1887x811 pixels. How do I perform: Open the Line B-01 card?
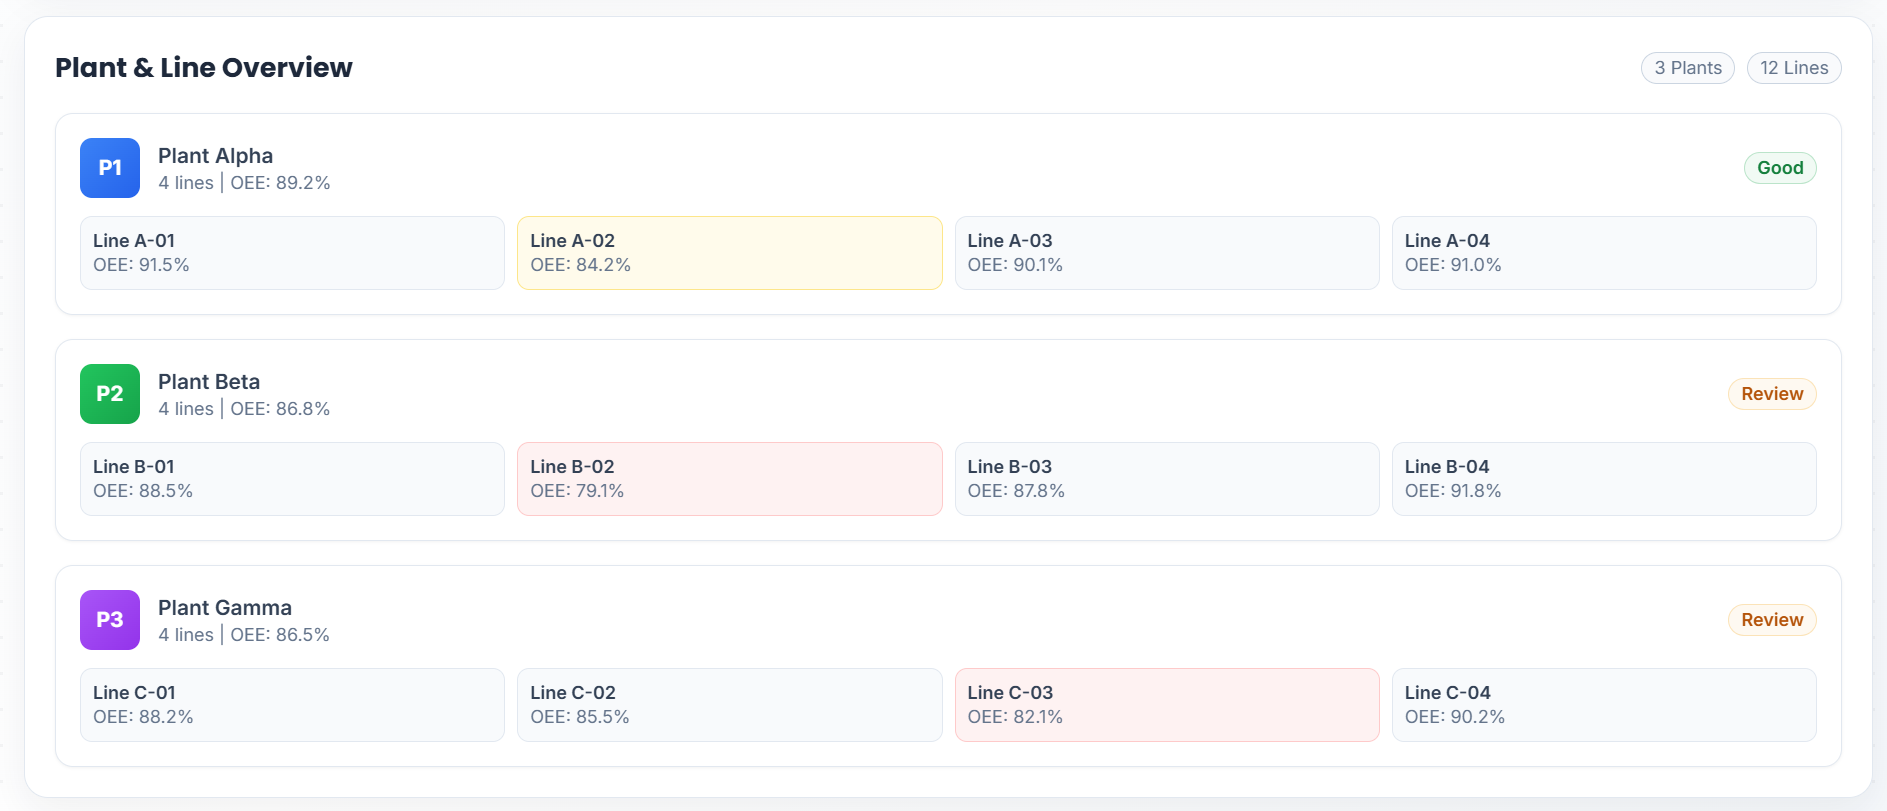pyautogui.click(x=292, y=479)
